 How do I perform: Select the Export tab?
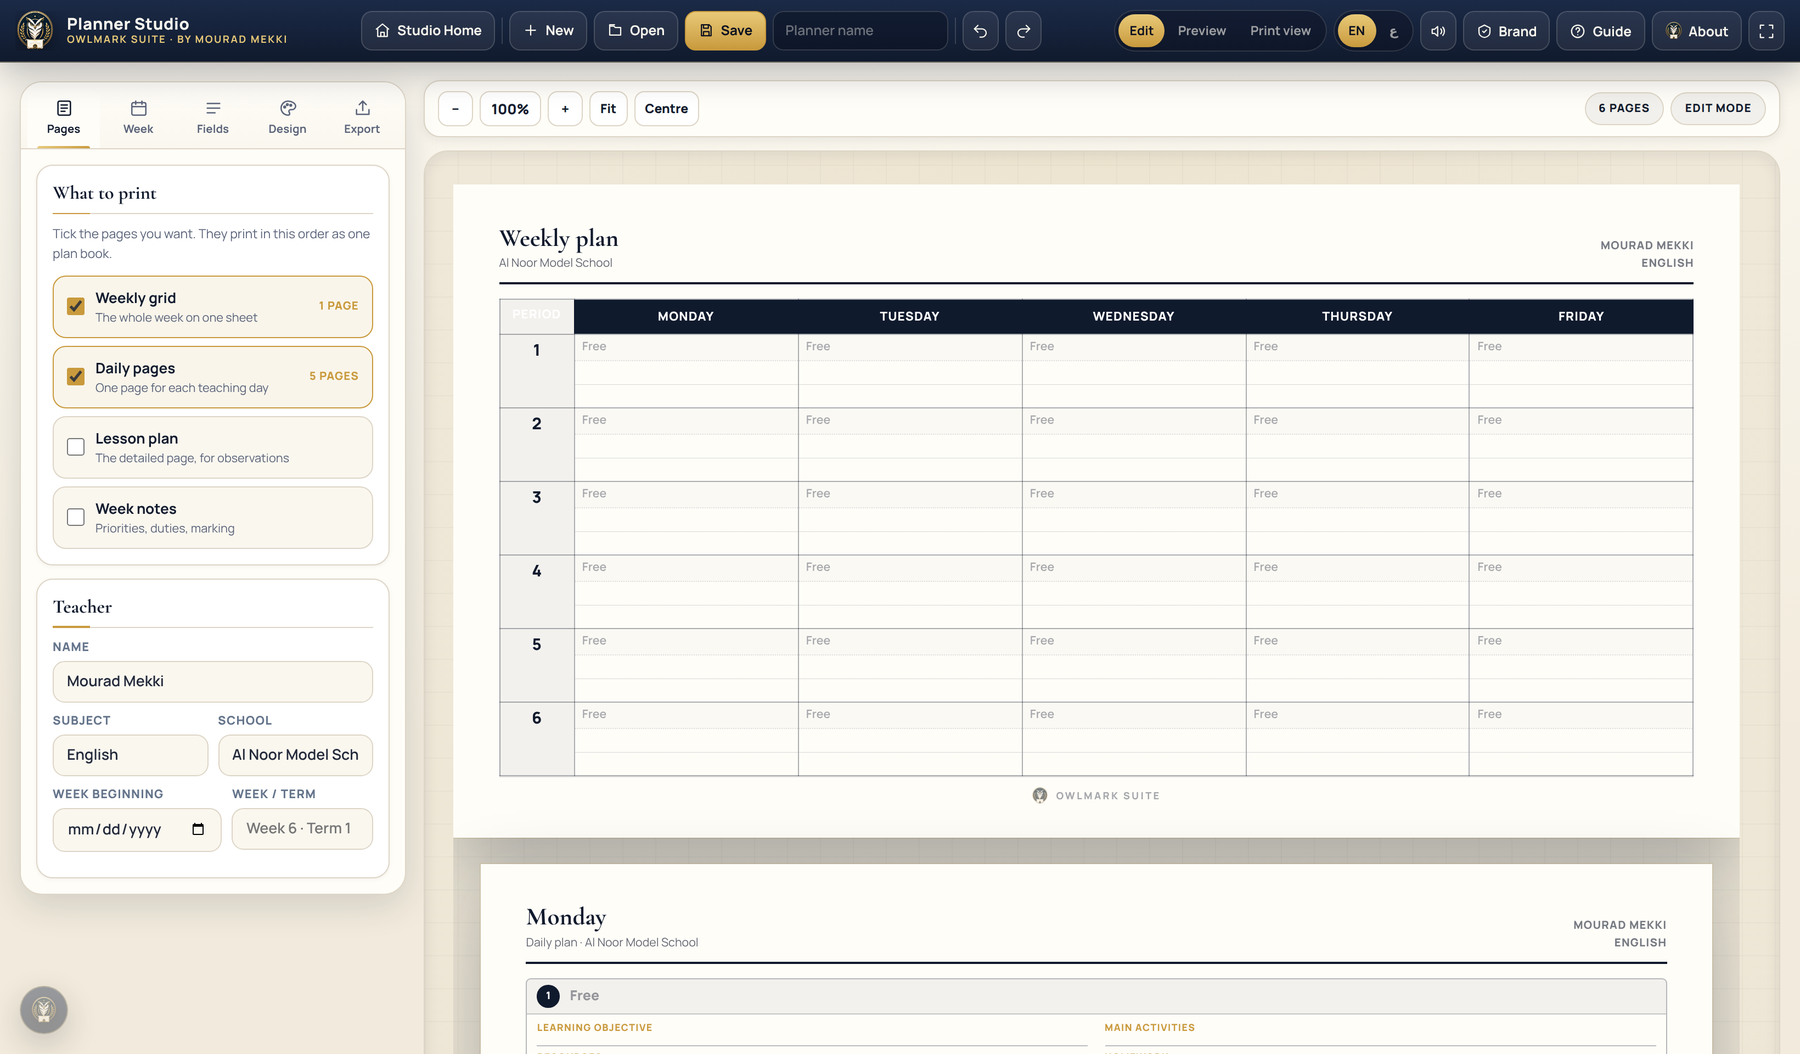[362, 117]
